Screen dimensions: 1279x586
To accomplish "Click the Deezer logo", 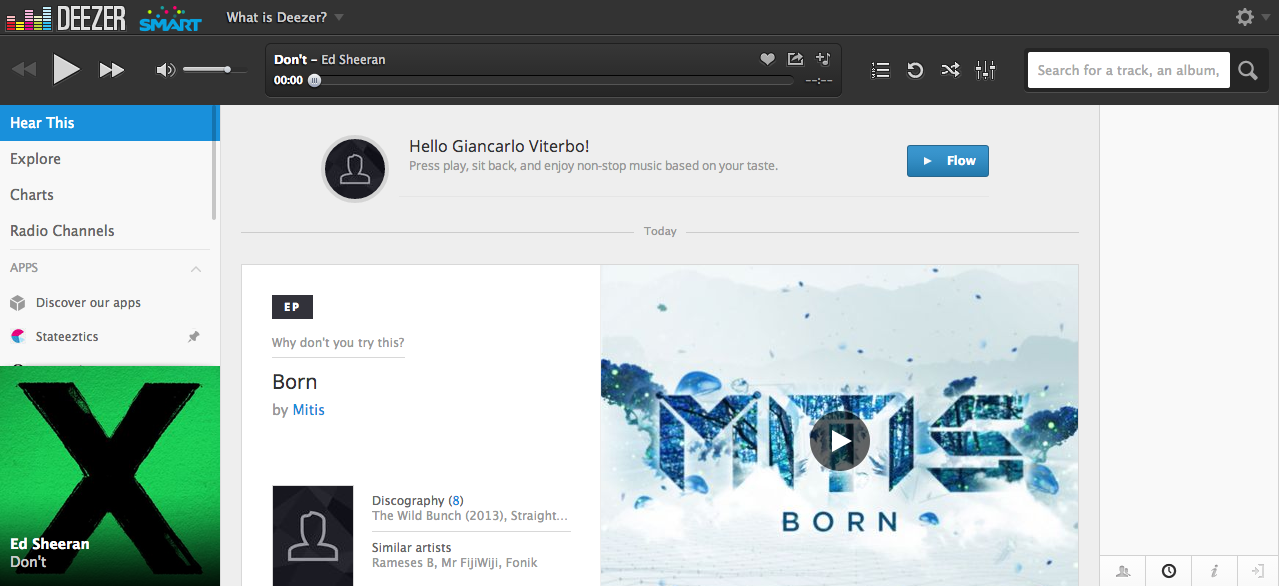I will [65, 16].
